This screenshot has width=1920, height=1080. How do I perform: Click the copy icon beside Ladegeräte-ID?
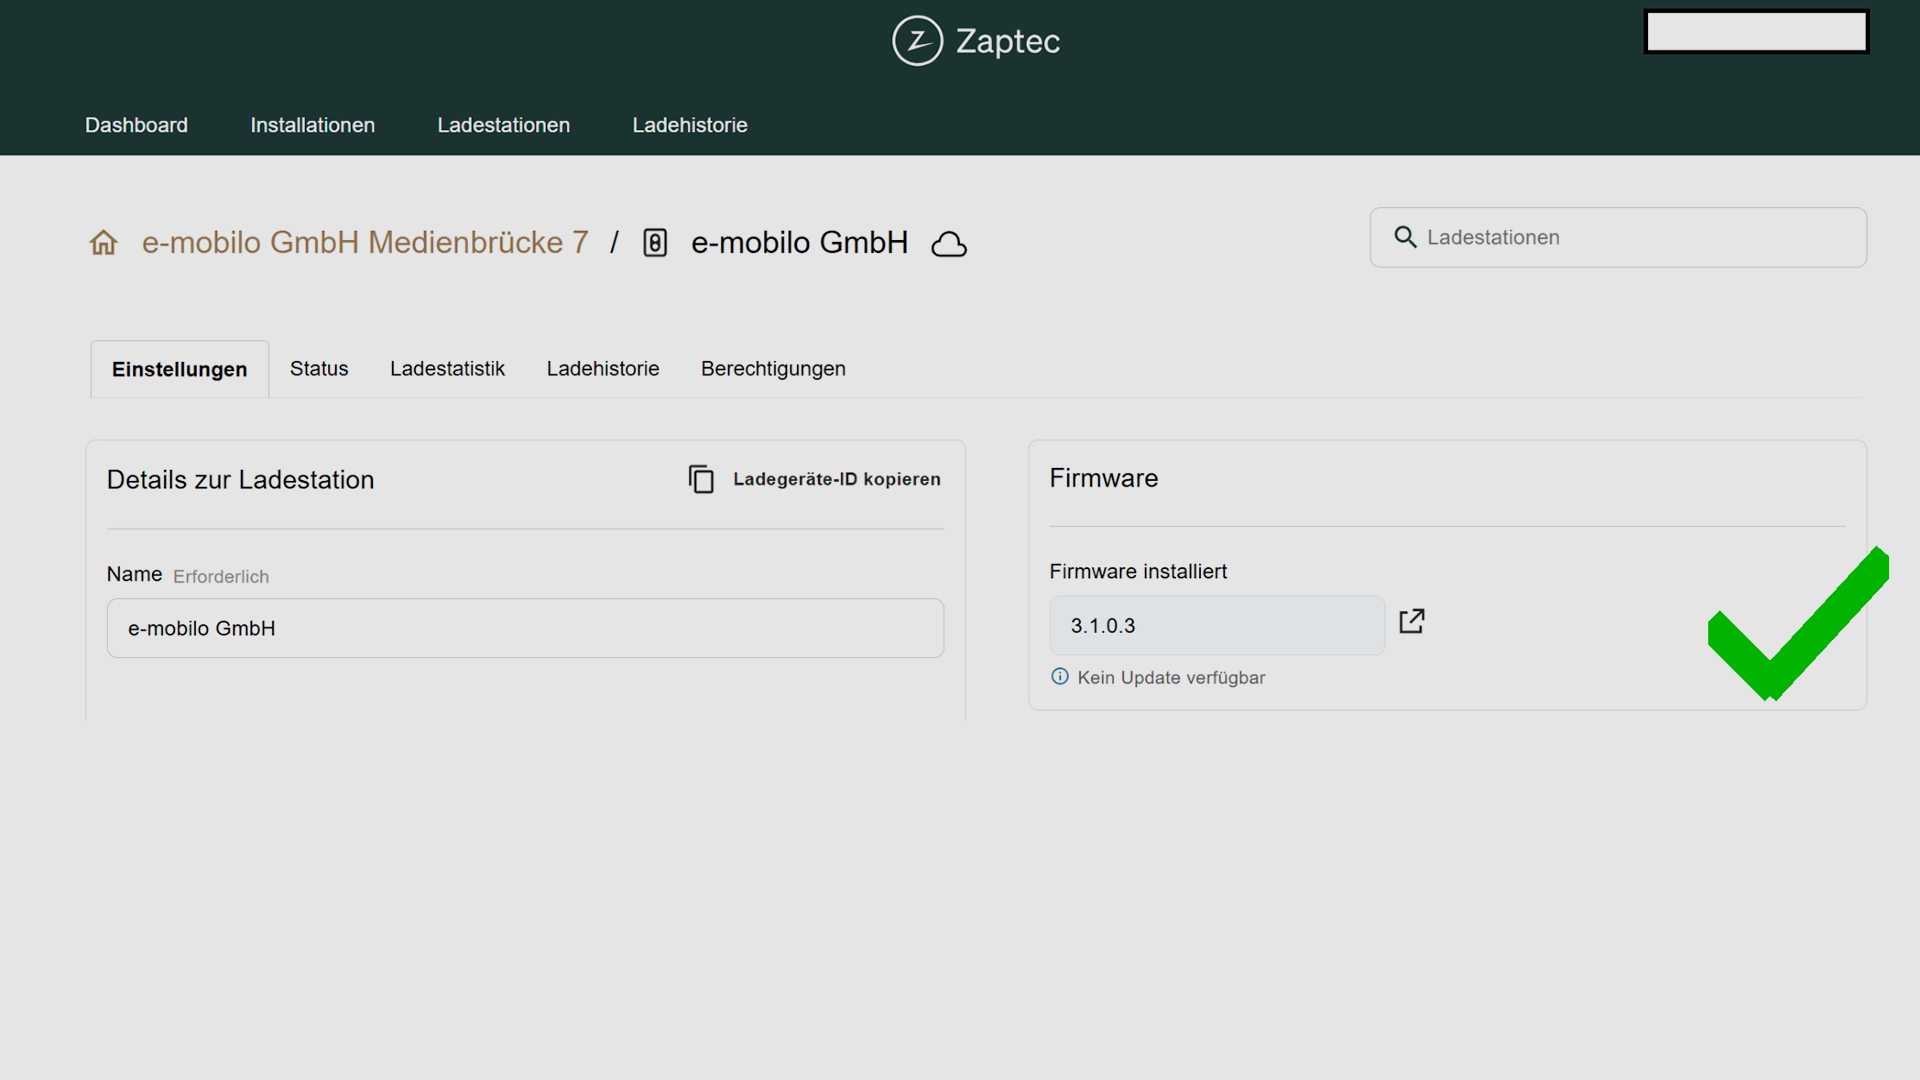pos(701,480)
